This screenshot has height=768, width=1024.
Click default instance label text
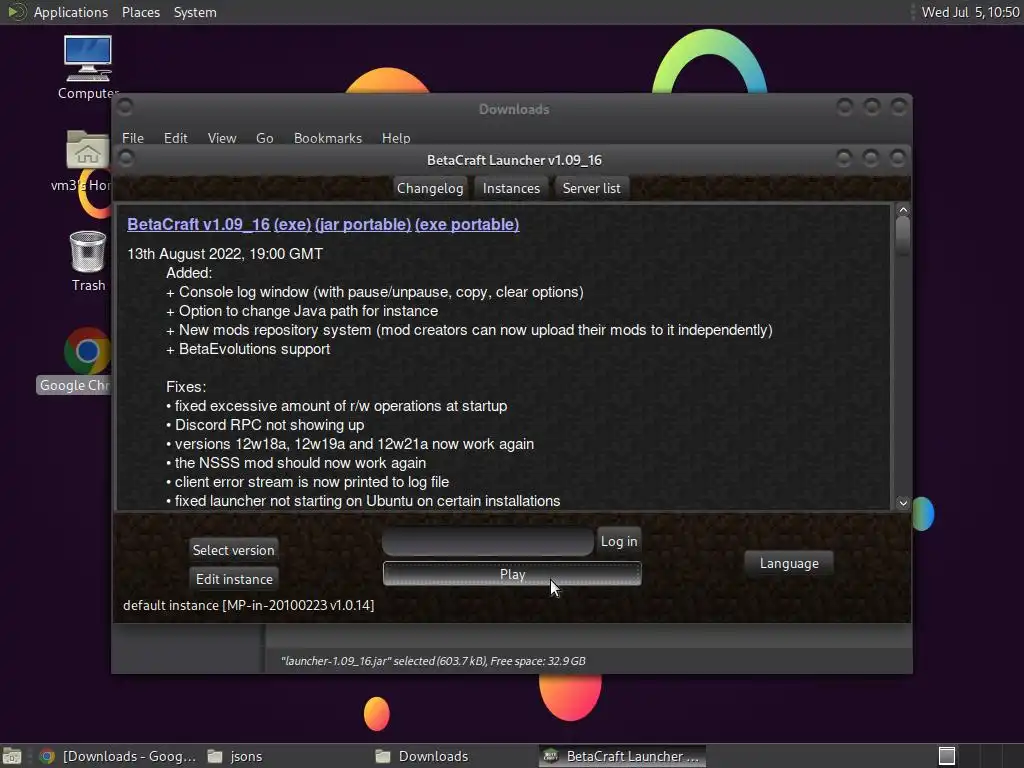(248, 605)
